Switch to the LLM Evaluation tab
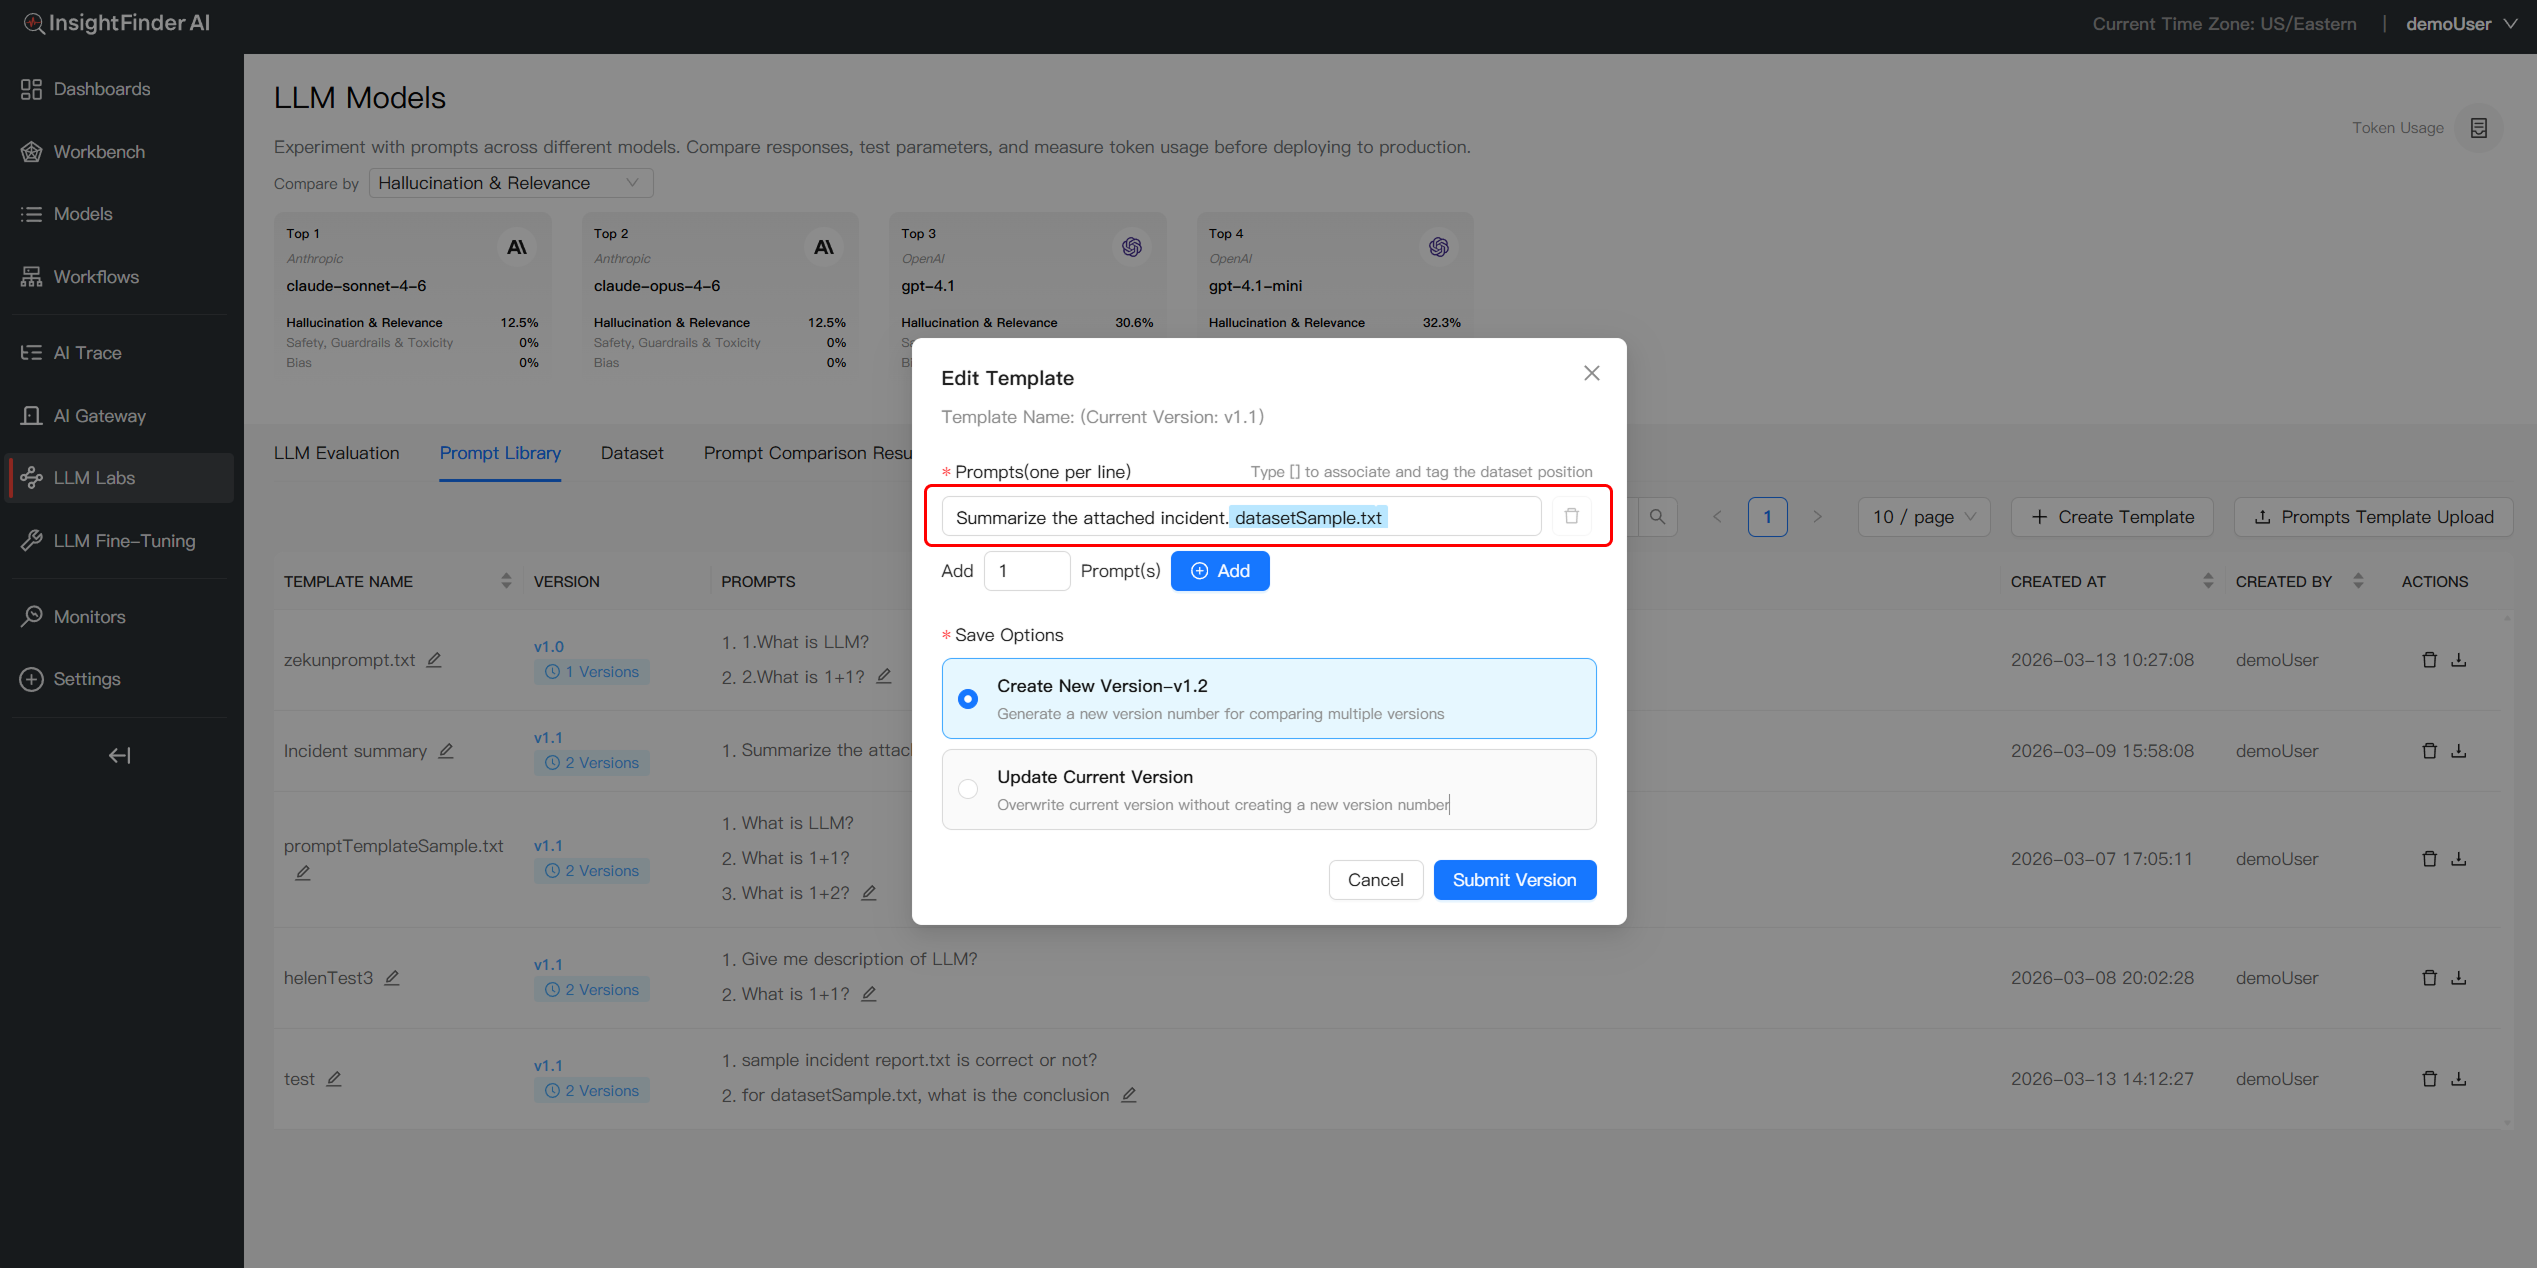 coord(336,453)
